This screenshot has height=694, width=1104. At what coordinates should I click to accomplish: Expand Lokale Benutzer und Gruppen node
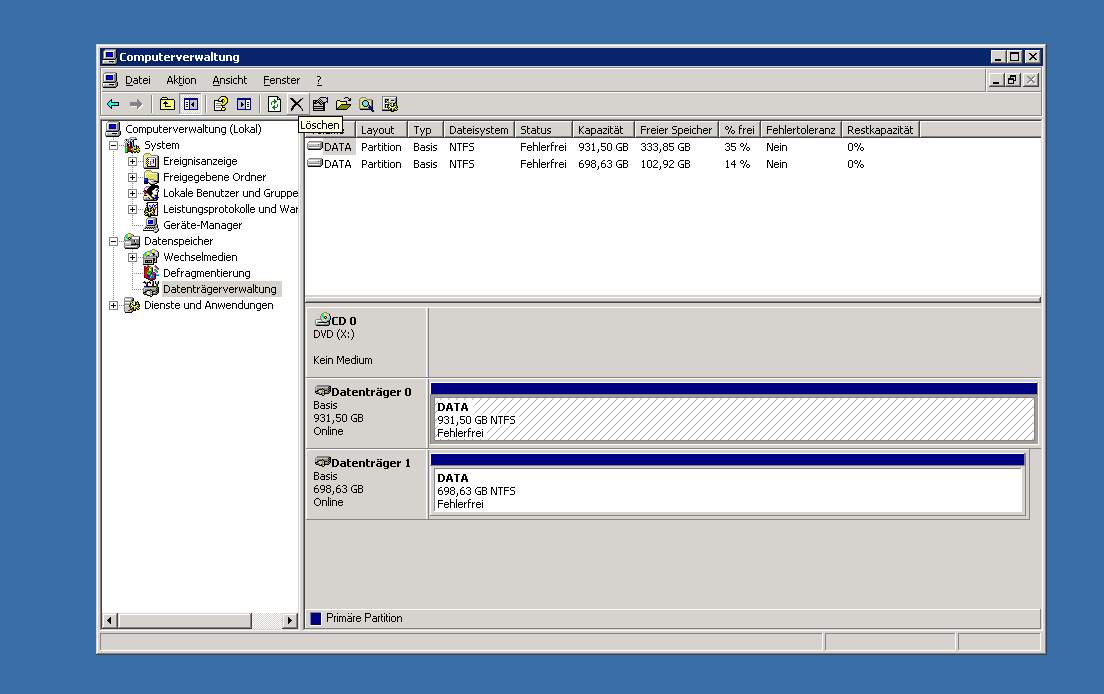coord(132,193)
